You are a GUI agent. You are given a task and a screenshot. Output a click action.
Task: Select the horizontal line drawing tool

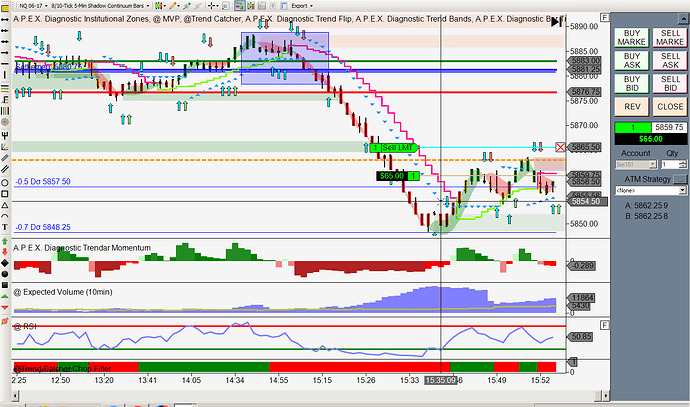pyautogui.click(x=5, y=64)
